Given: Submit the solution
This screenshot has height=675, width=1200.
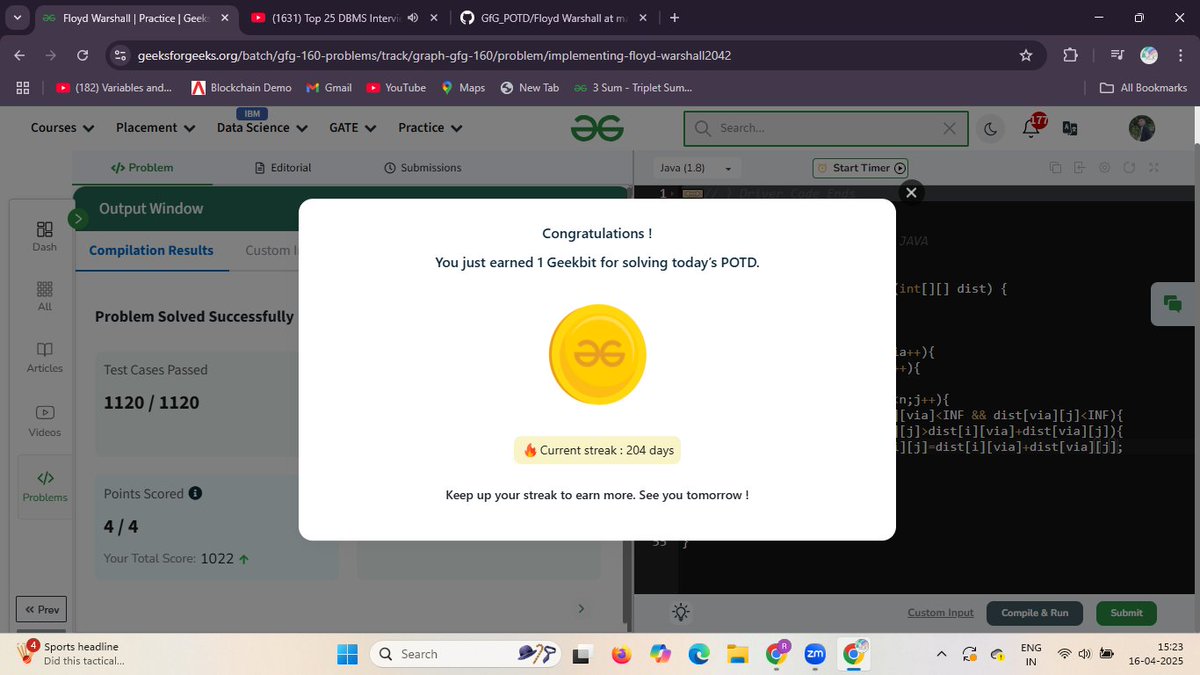Looking at the screenshot, I should click(1126, 613).
